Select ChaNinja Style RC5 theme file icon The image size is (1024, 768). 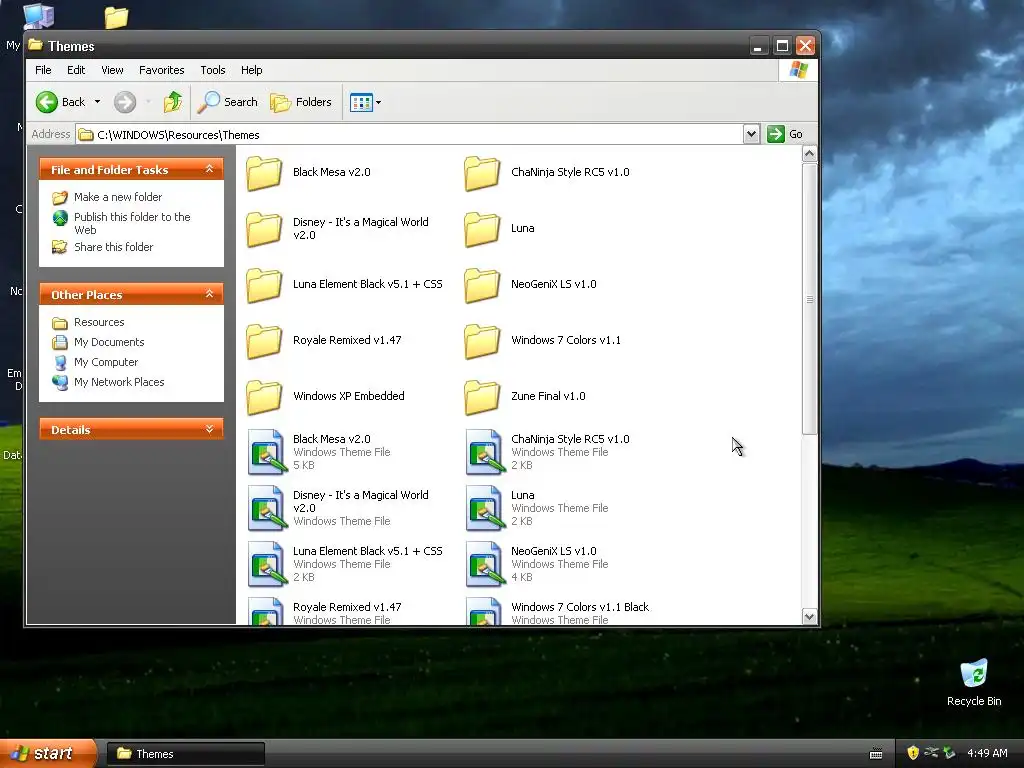(485, 452)
